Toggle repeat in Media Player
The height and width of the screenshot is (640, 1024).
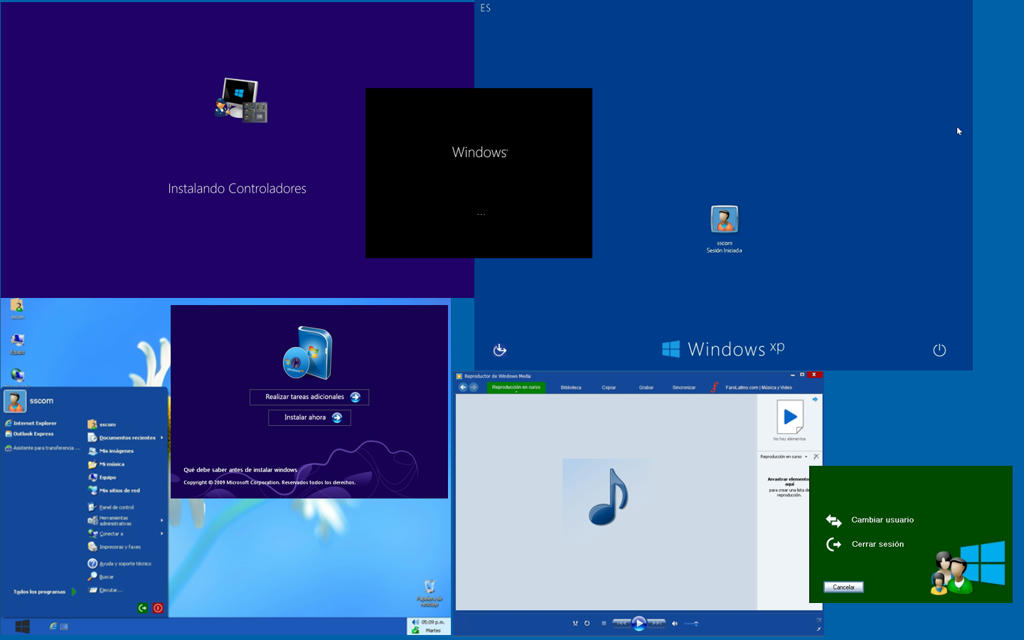tap(586, 624)
